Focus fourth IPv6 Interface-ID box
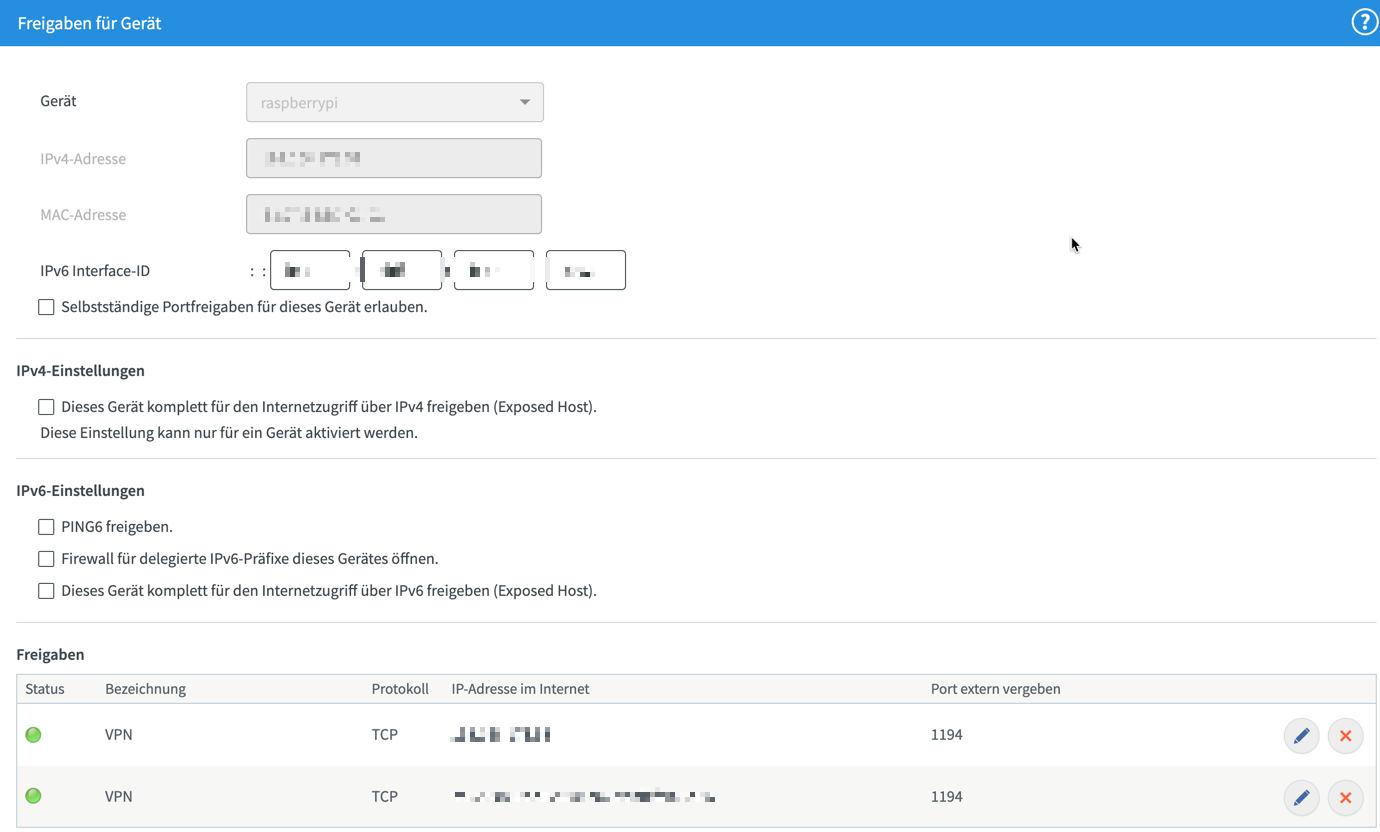Viewport: 1380px width, 832px height. pos(586,270)
